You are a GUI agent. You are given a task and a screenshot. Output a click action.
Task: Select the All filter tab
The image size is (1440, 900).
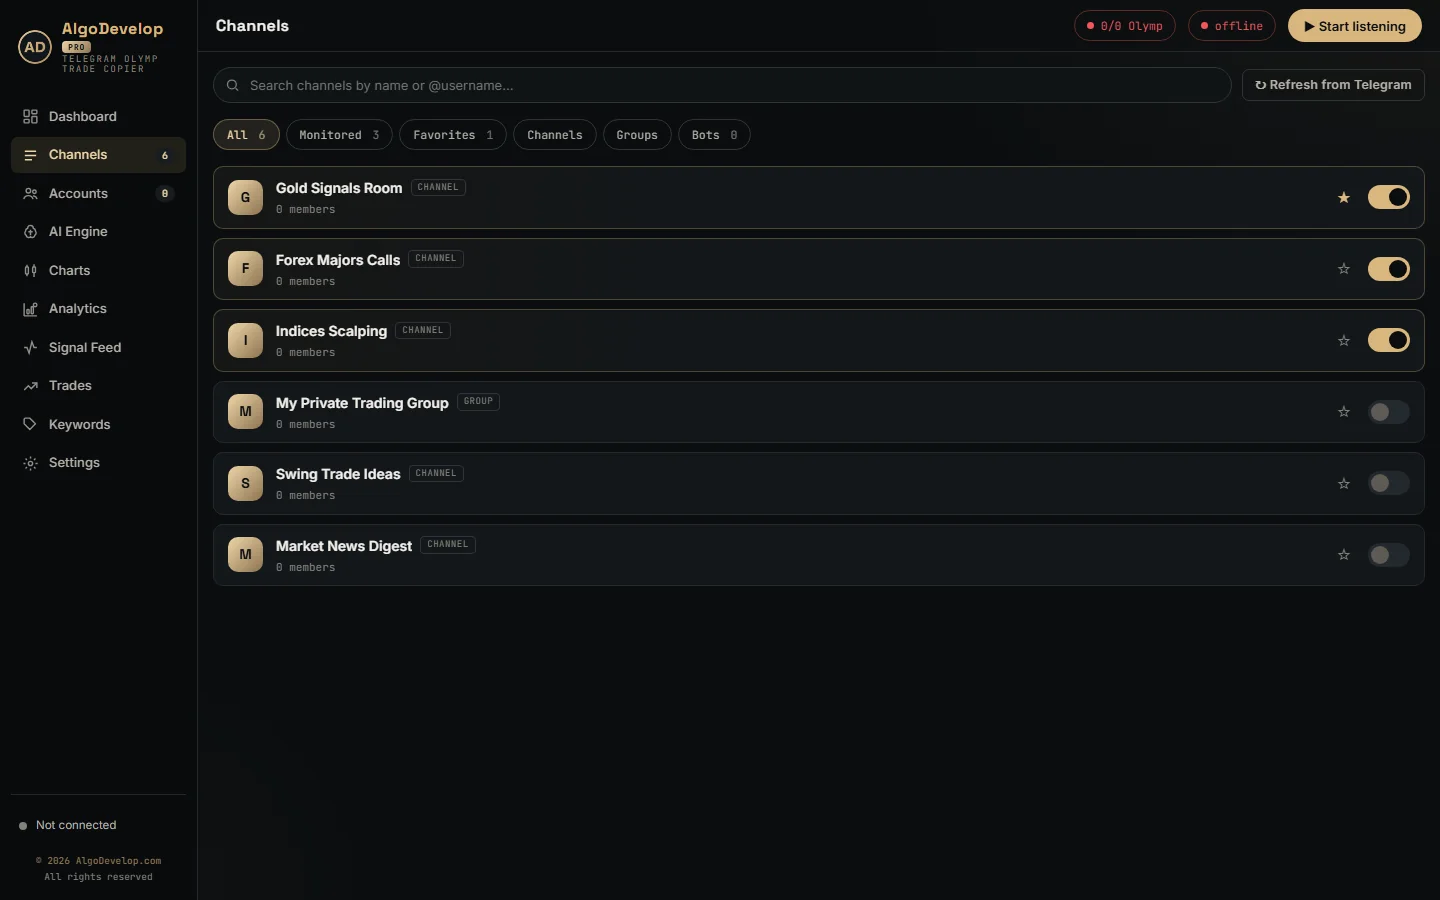(x=246, y=135)
